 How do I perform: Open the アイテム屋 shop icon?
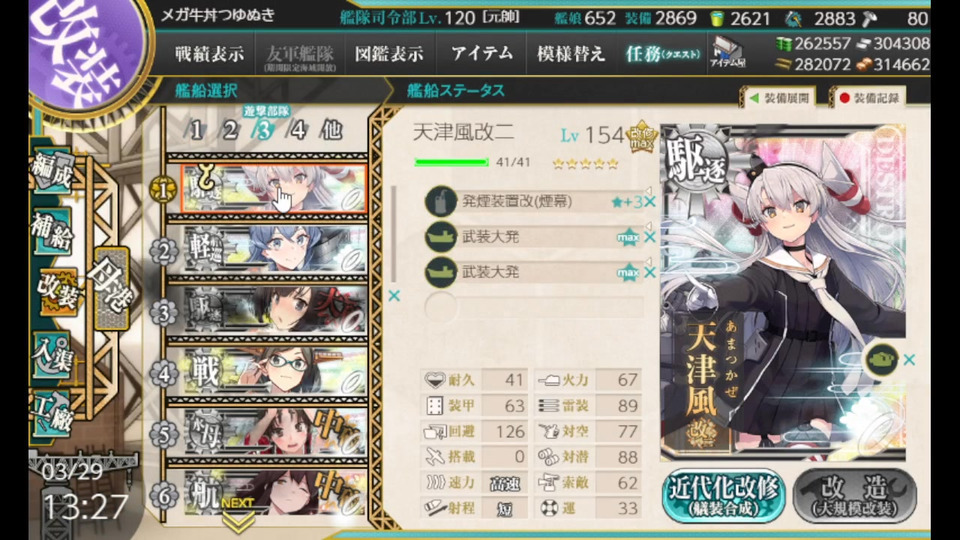pos(727,53)
